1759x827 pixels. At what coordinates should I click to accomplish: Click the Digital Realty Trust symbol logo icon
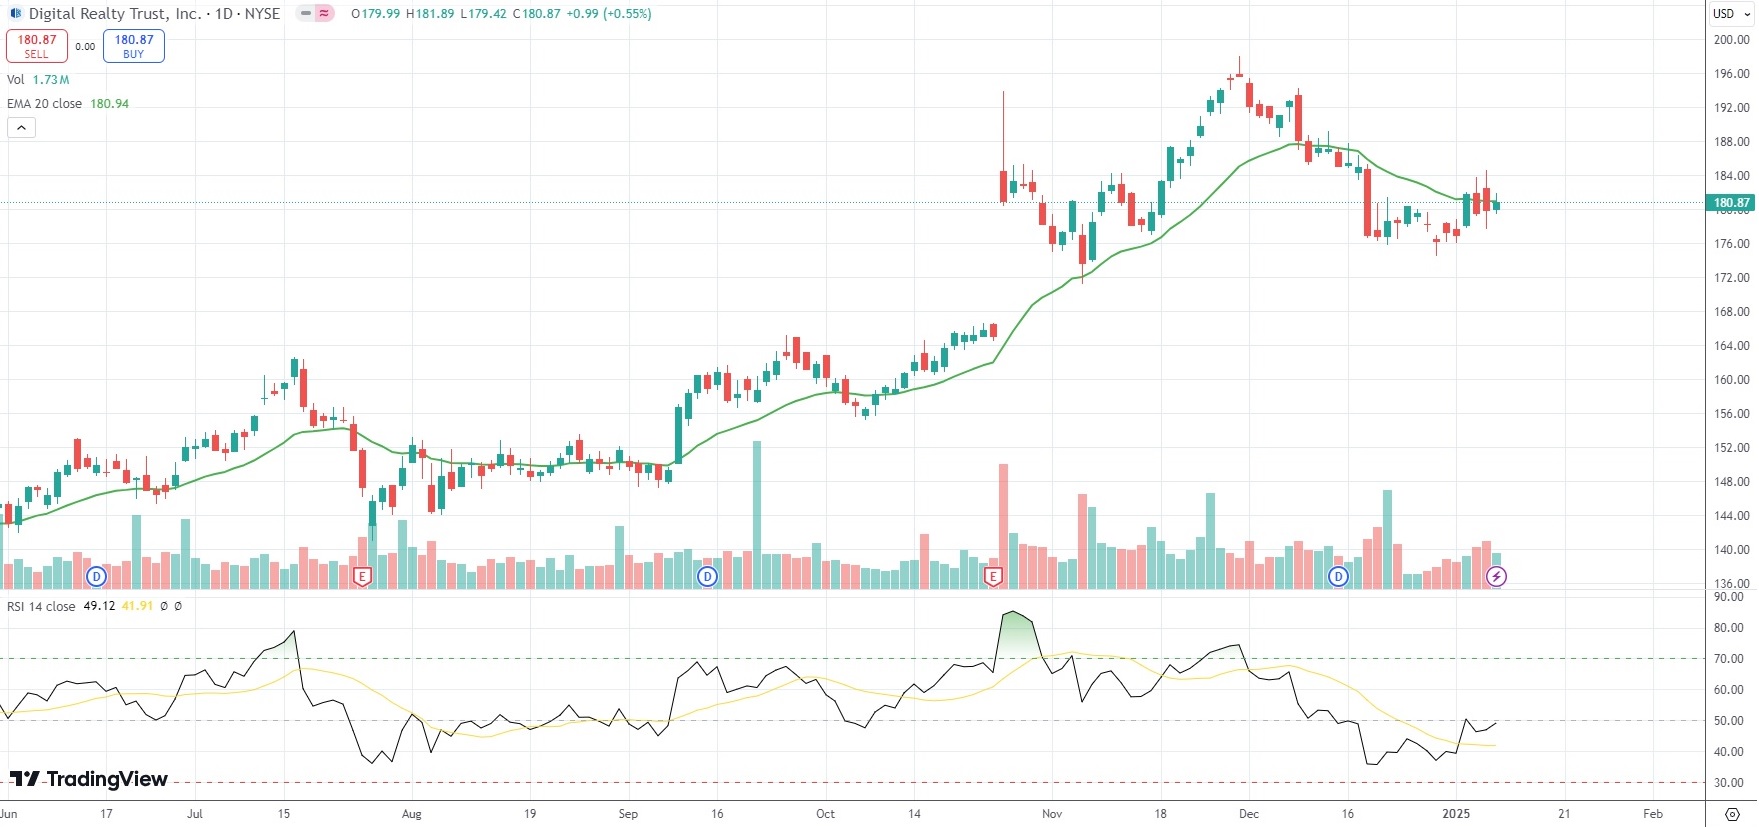pyautogui.click(x=15, y=14)
